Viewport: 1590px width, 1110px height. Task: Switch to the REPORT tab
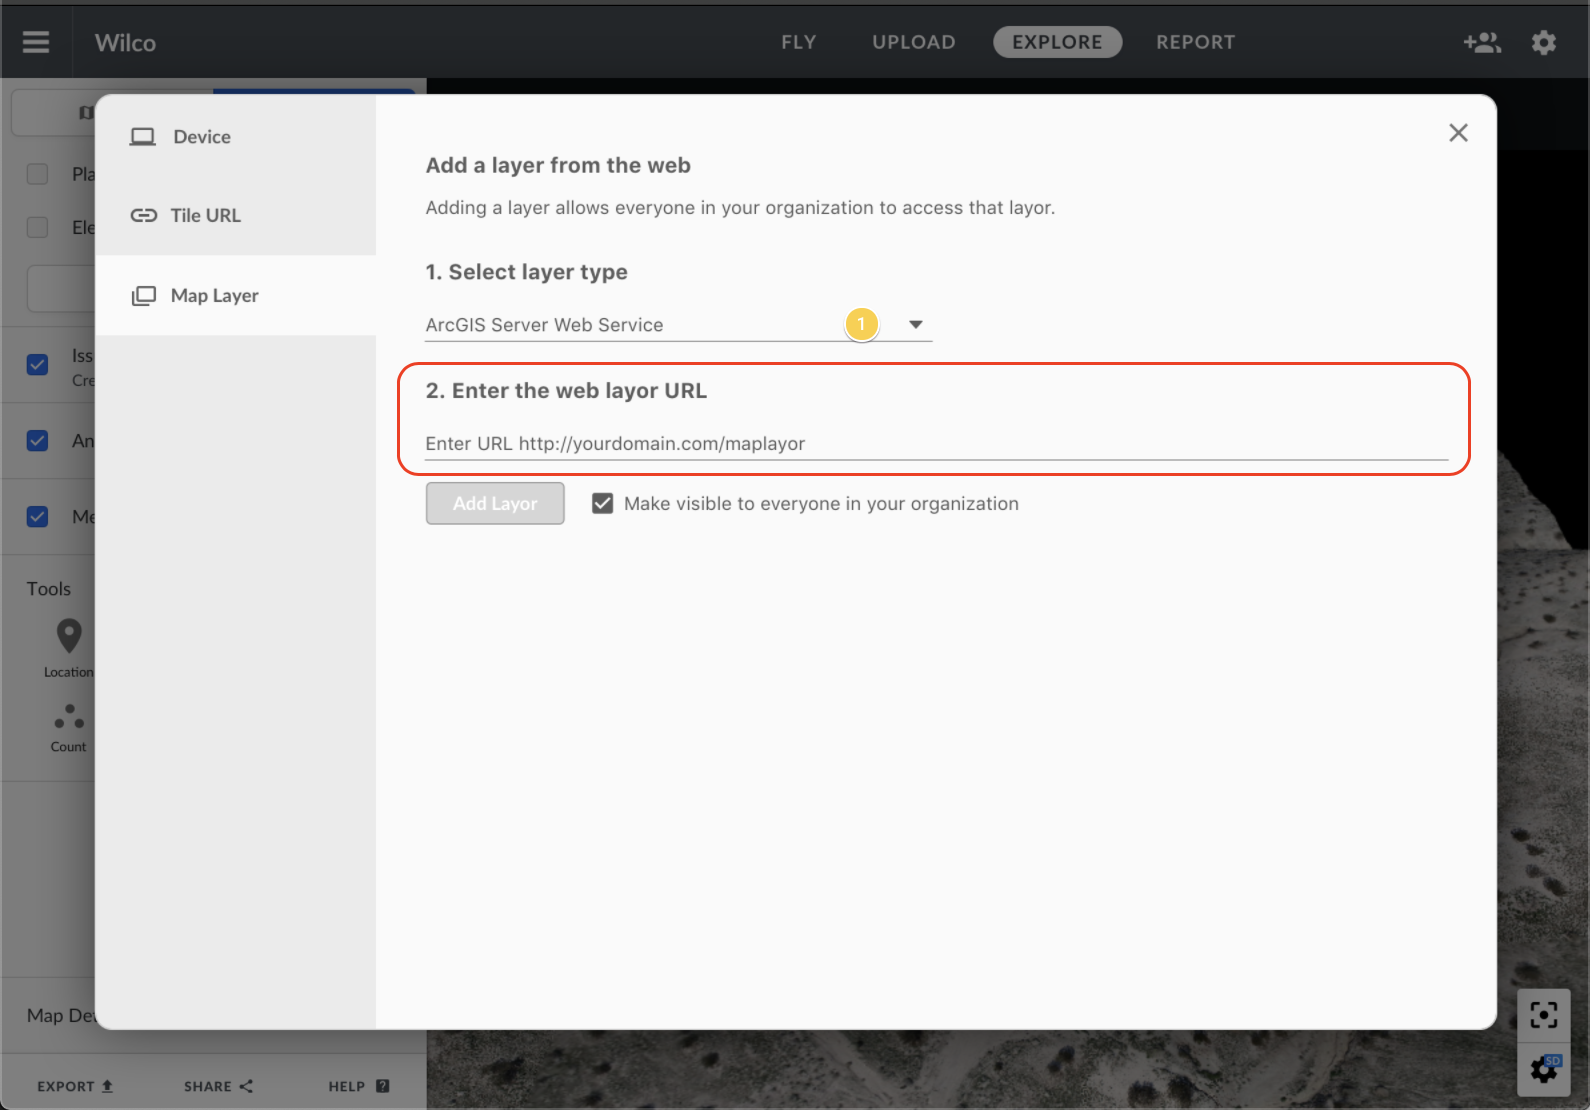tap(1196, 42)
